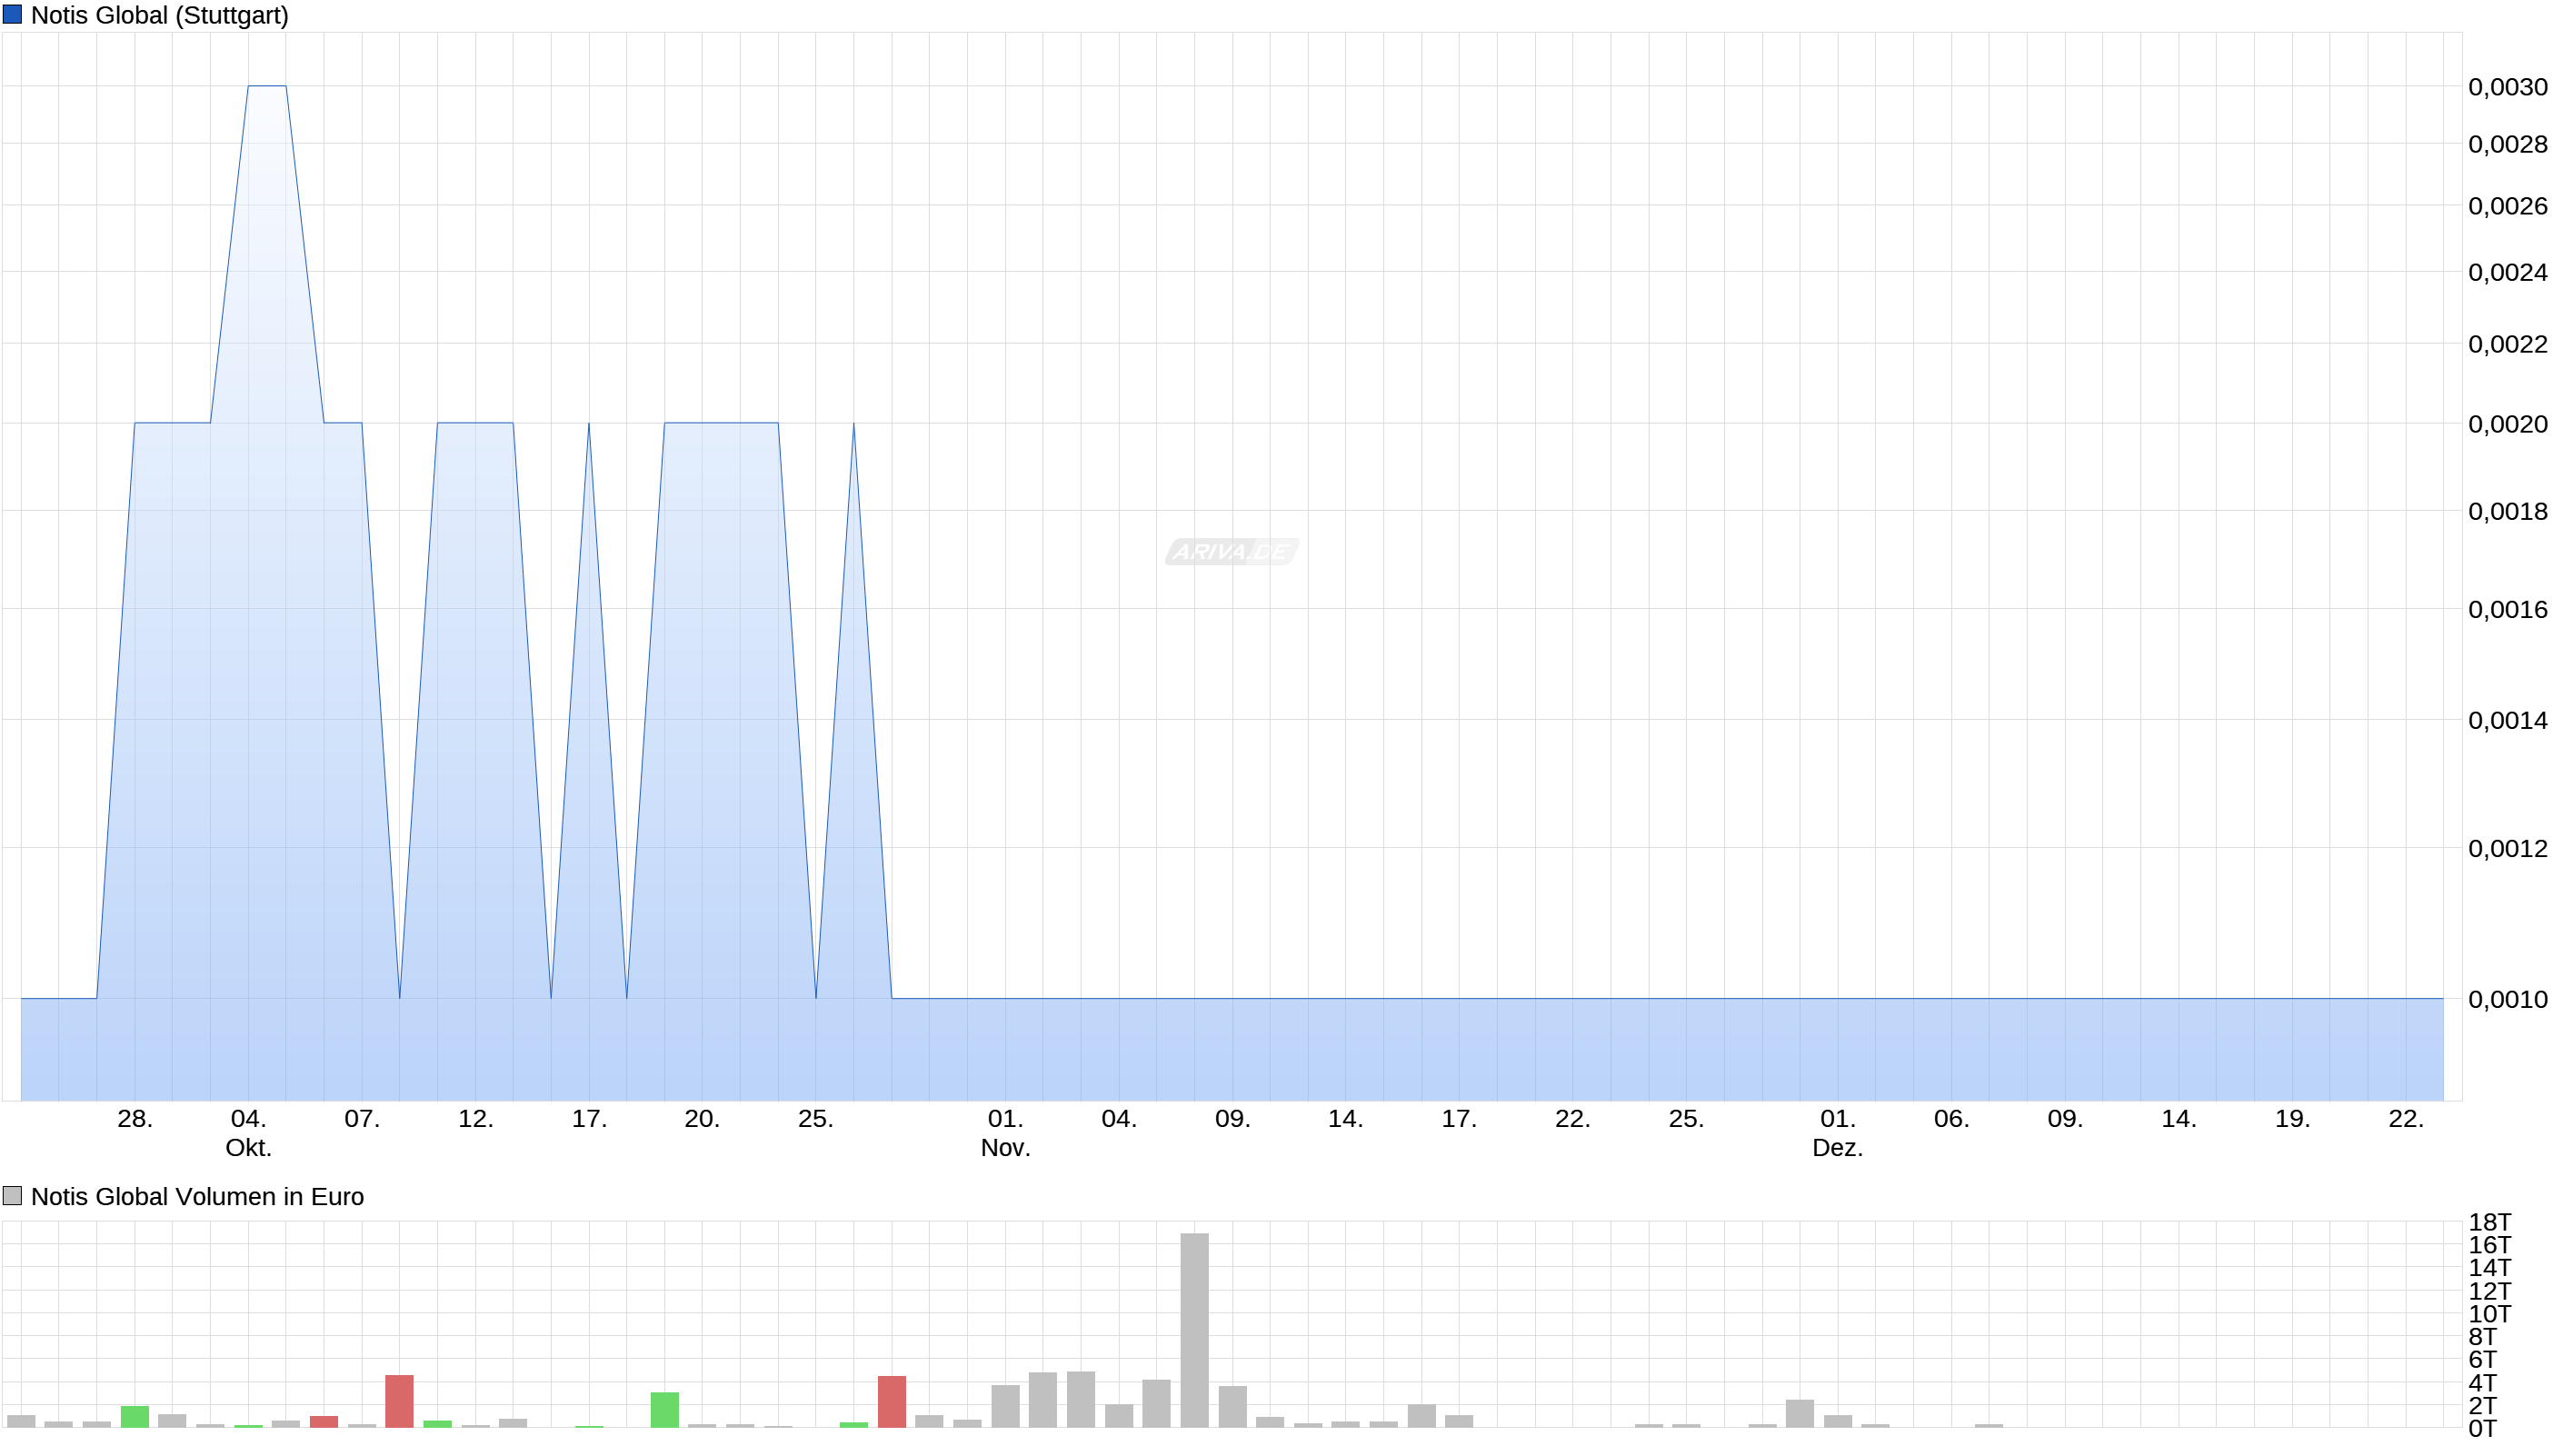
Task: Click the 0,0030 price axis label
Action: (2510, 87)
